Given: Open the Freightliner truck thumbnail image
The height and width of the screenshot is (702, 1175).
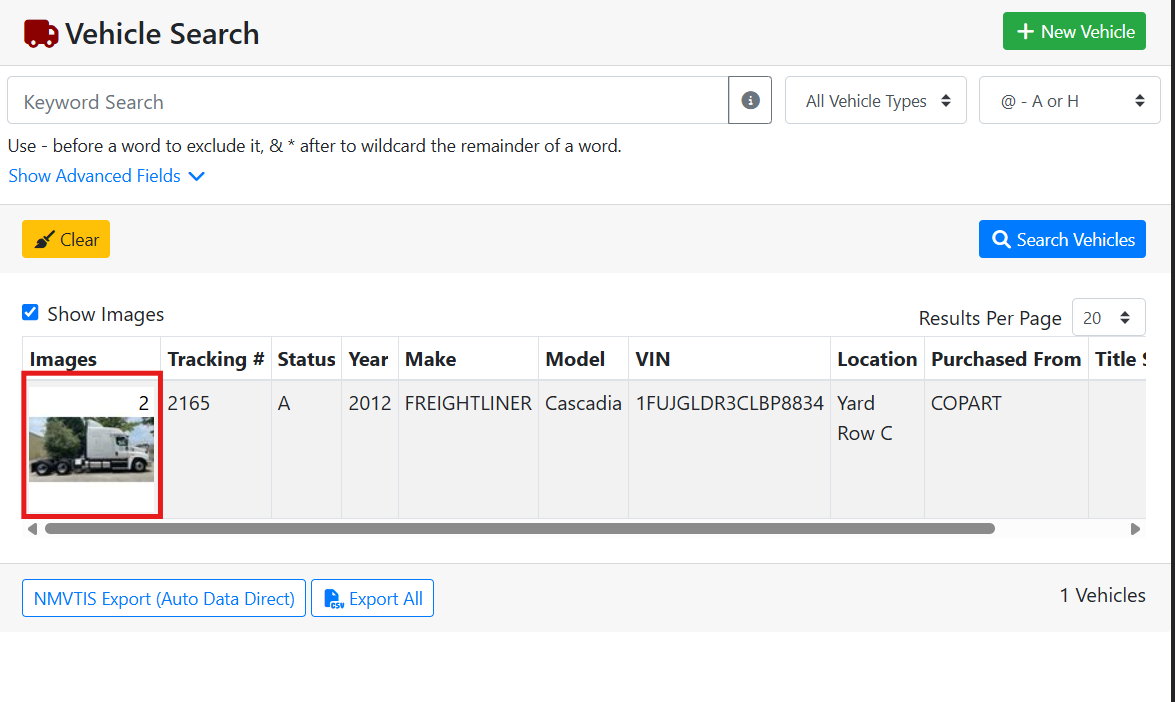Looking at the screenshot, I should pos(91,449).
